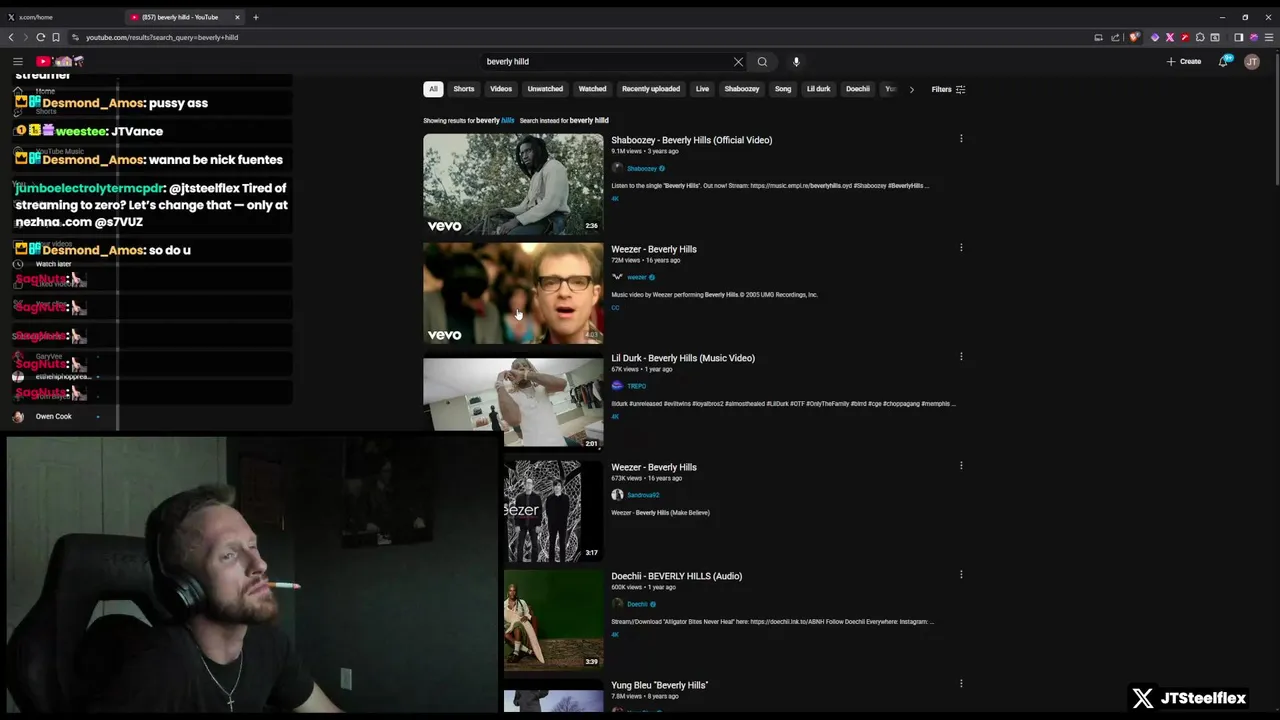Open the Filters options panel
Image resolution: width=1280 pixels, height=720 pixels.
point(948,89)
